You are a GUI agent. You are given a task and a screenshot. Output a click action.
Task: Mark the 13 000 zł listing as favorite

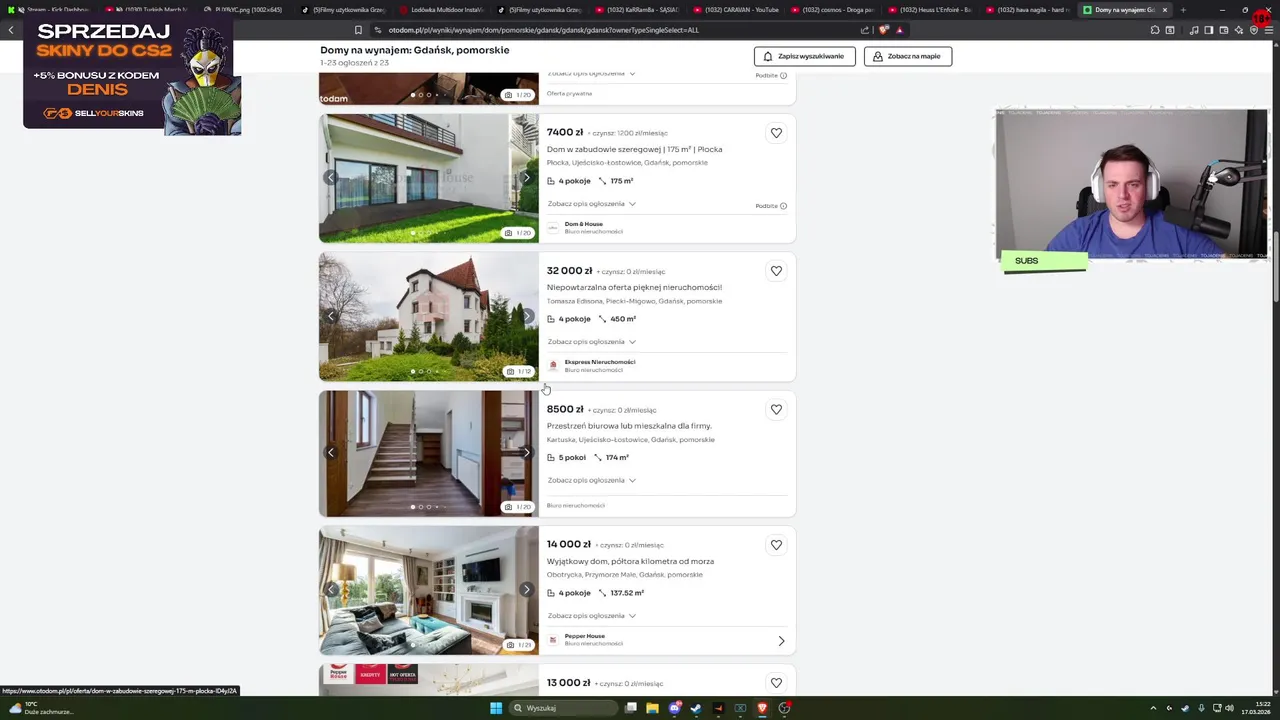[x=776, y=683]
